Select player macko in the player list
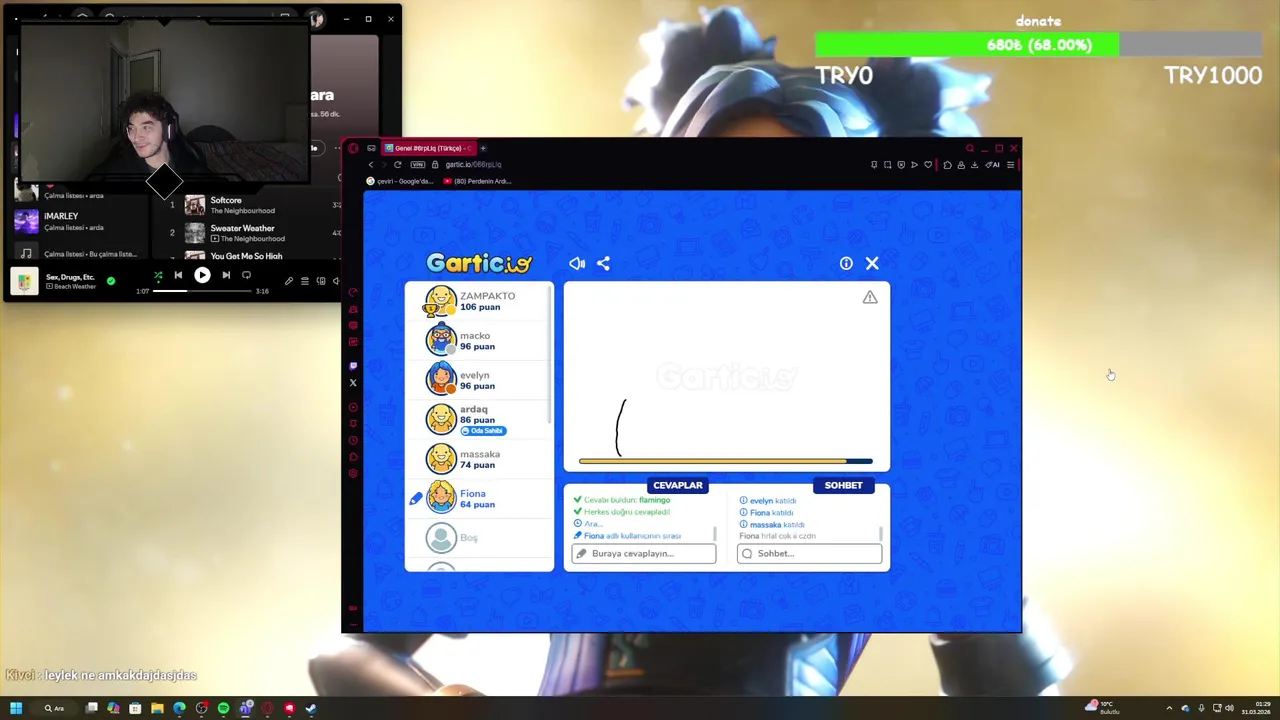This screenshot has width=1280, height=720. 478,341
